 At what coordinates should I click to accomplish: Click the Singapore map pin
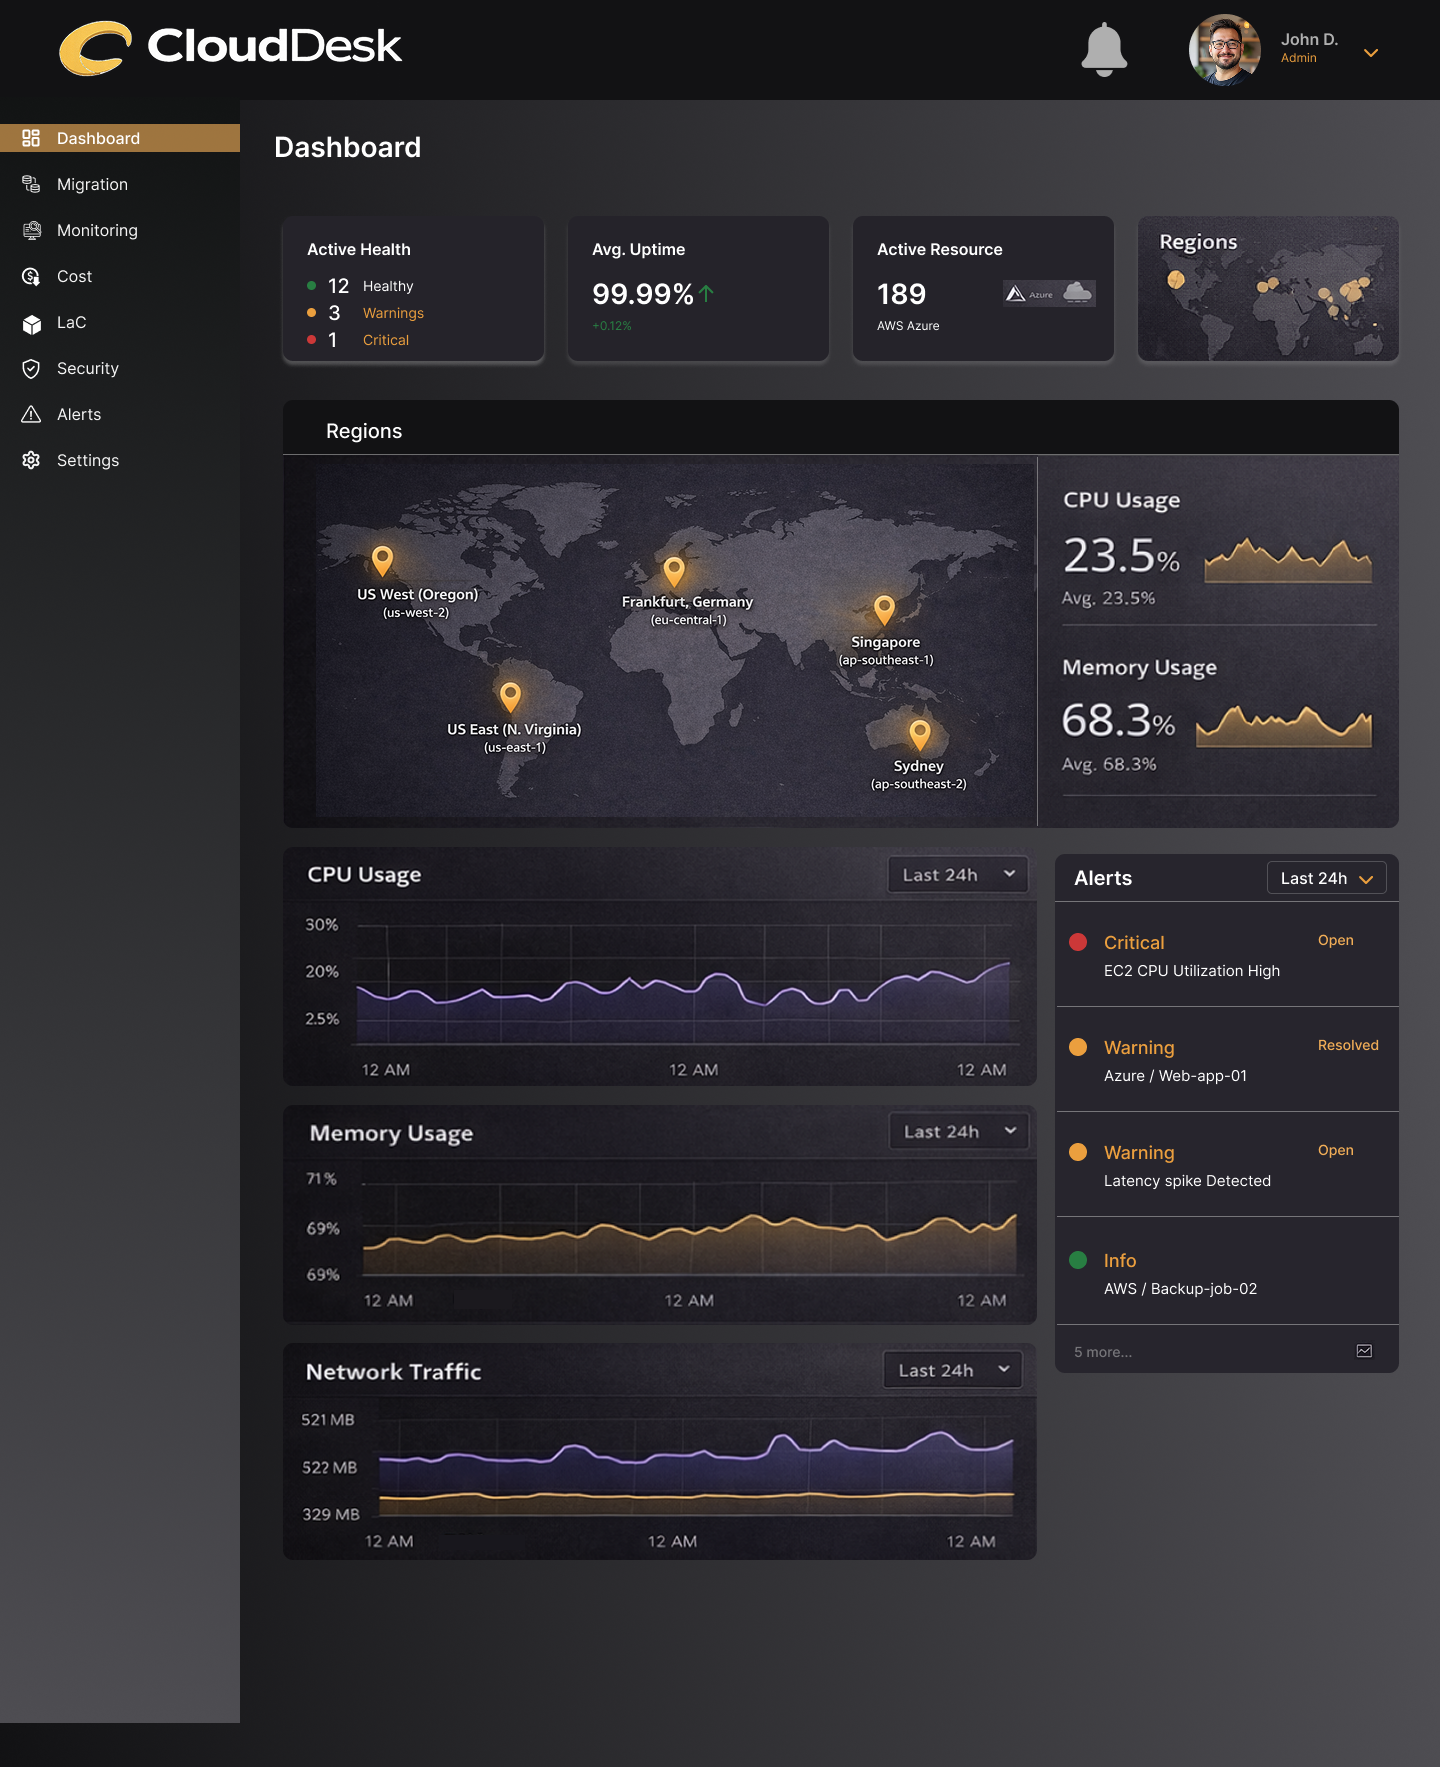point(884,608)
